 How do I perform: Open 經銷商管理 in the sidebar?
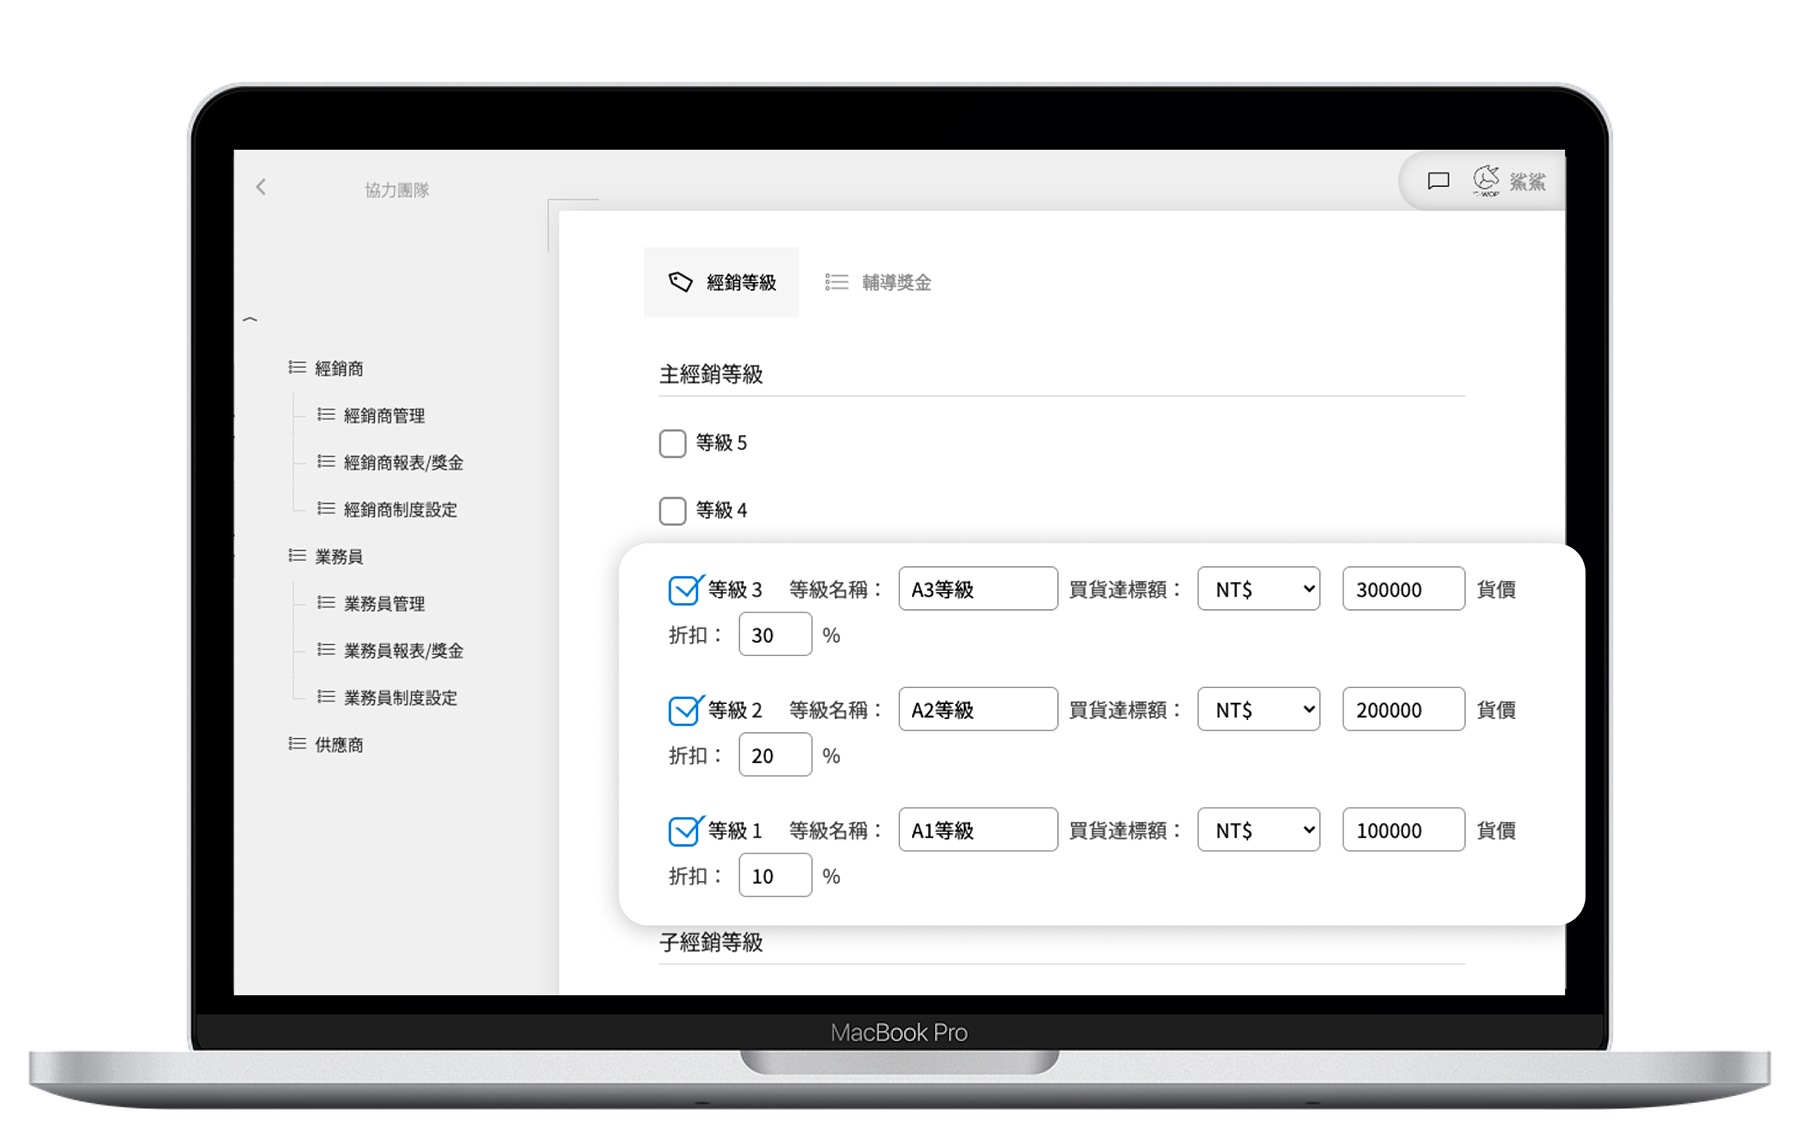pyautogui.click(x=384, y=416)
